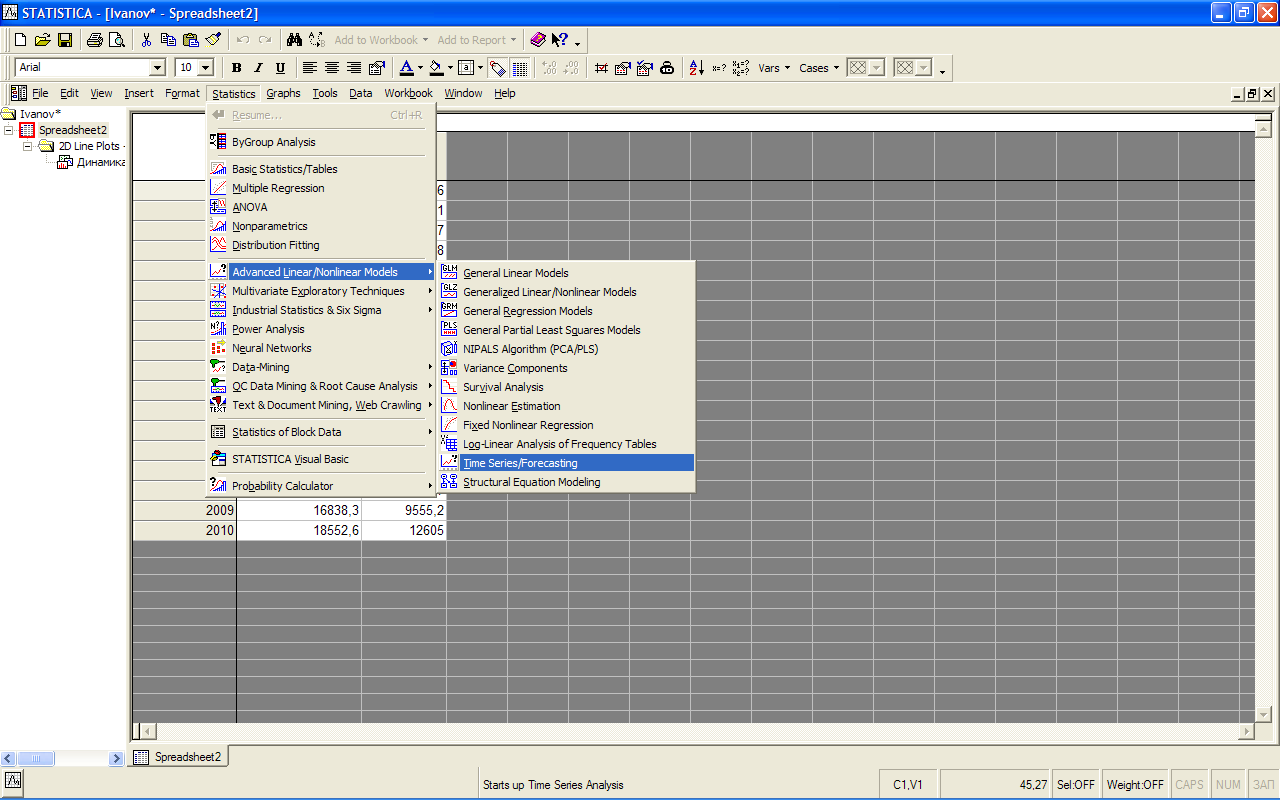
Task: Click the Print icon
Action: pos(95,40)
